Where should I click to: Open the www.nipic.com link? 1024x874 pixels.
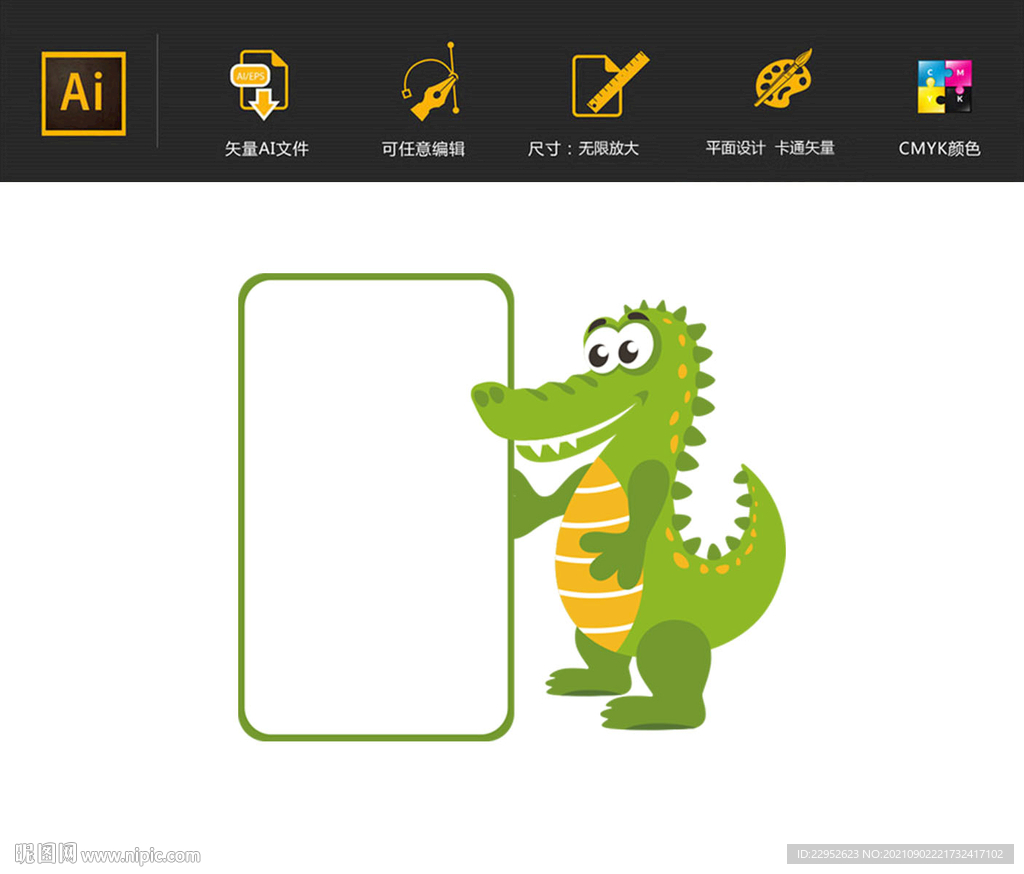tap(141, 855)
